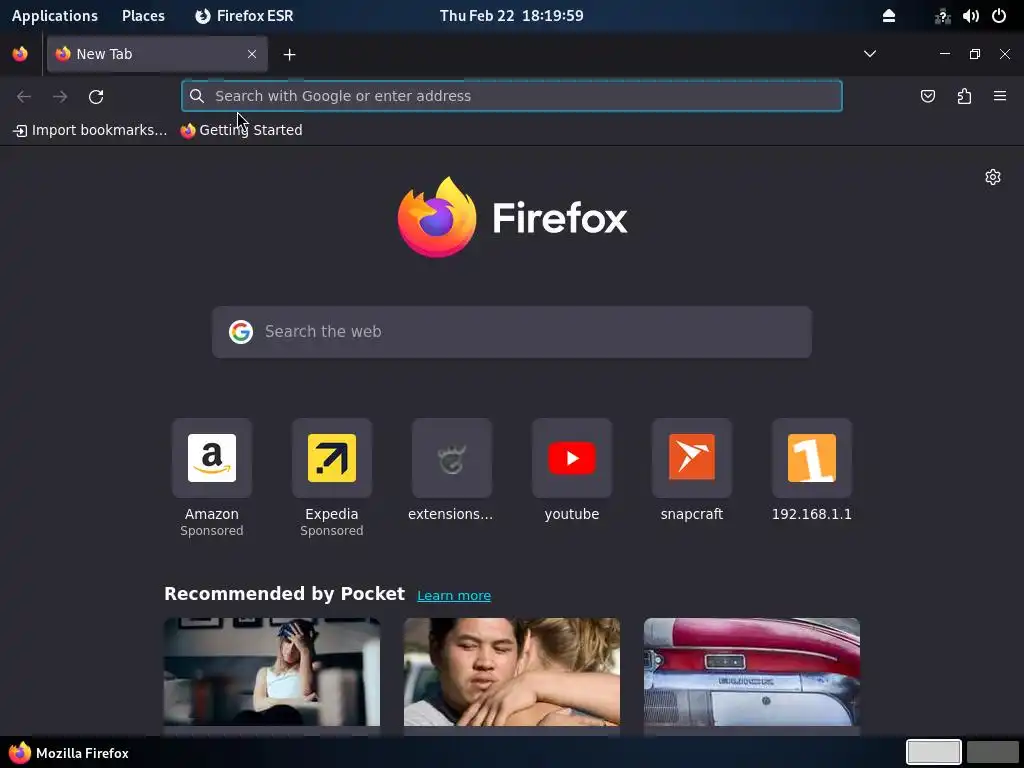Open the Firefox View pinned icon

pos(20,54)
